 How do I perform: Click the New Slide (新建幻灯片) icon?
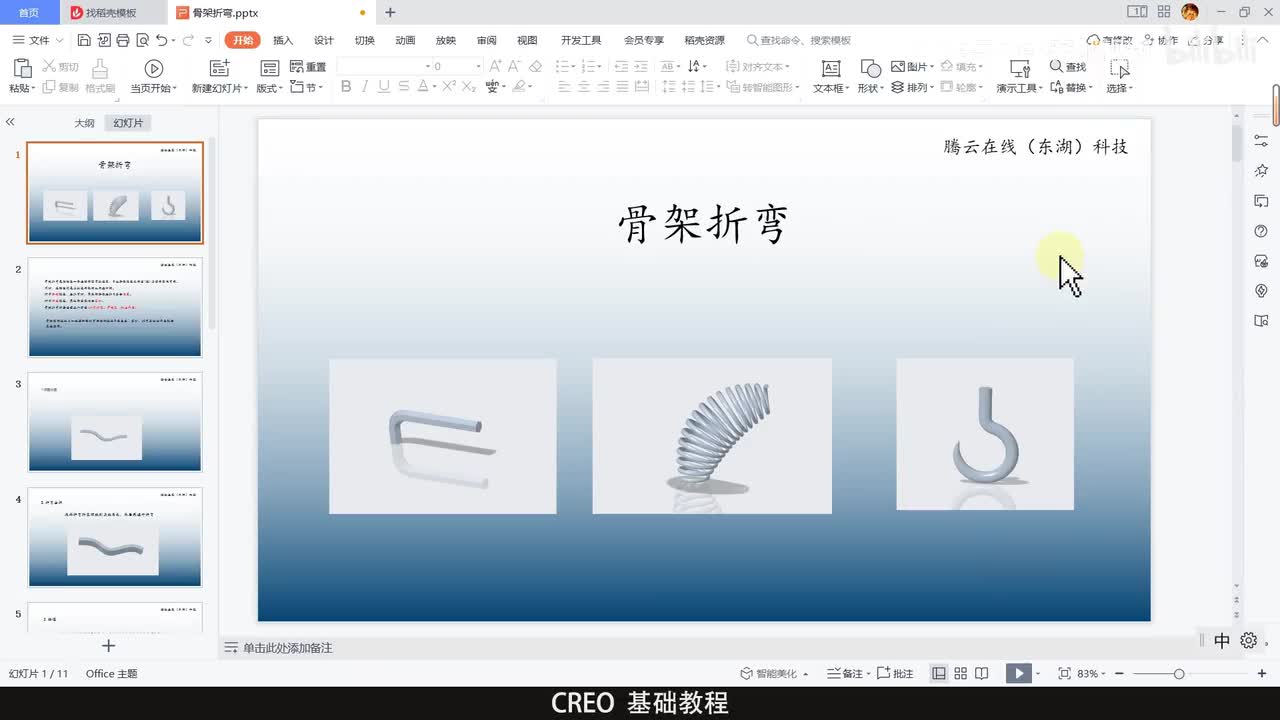click(x=220, y=68)
